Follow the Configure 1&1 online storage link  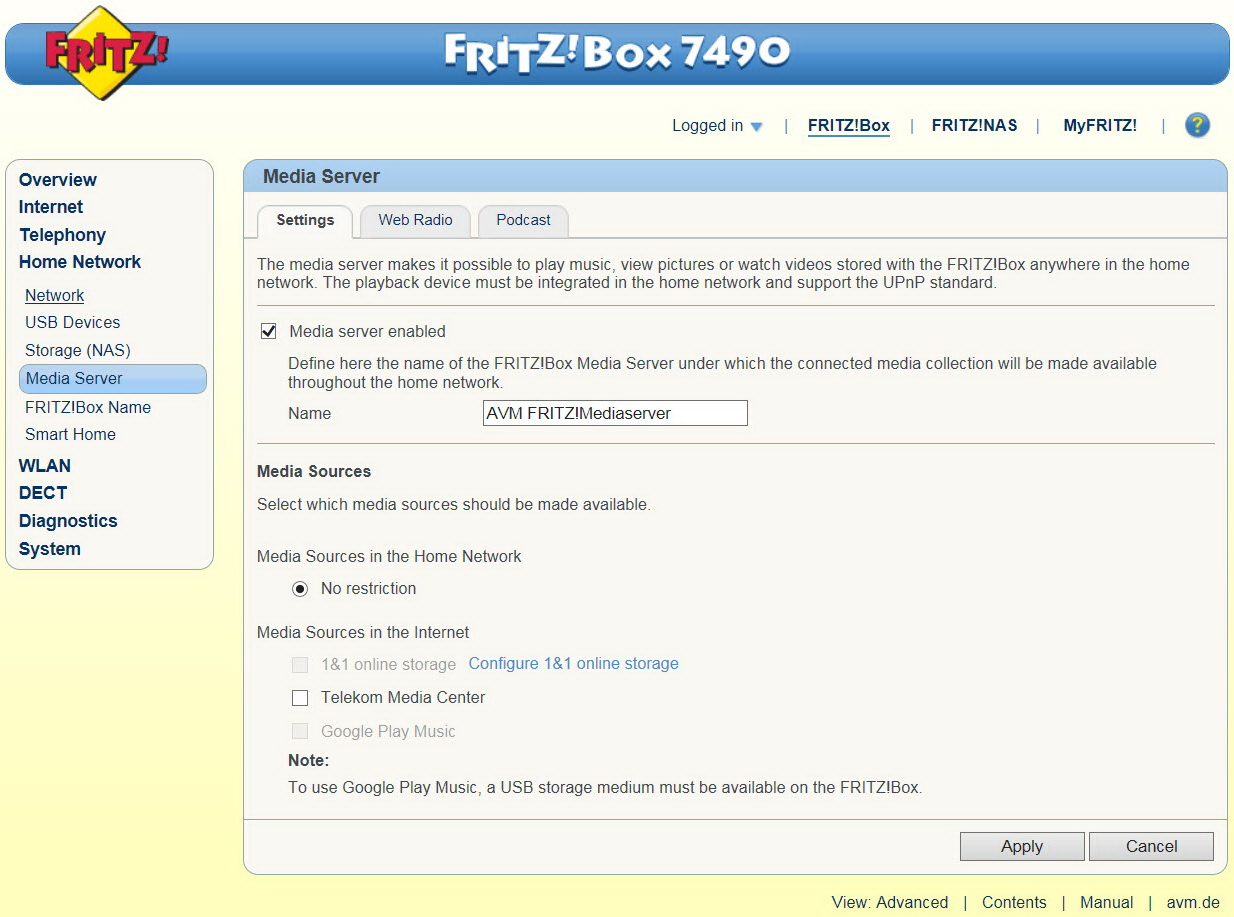(574, 664)
